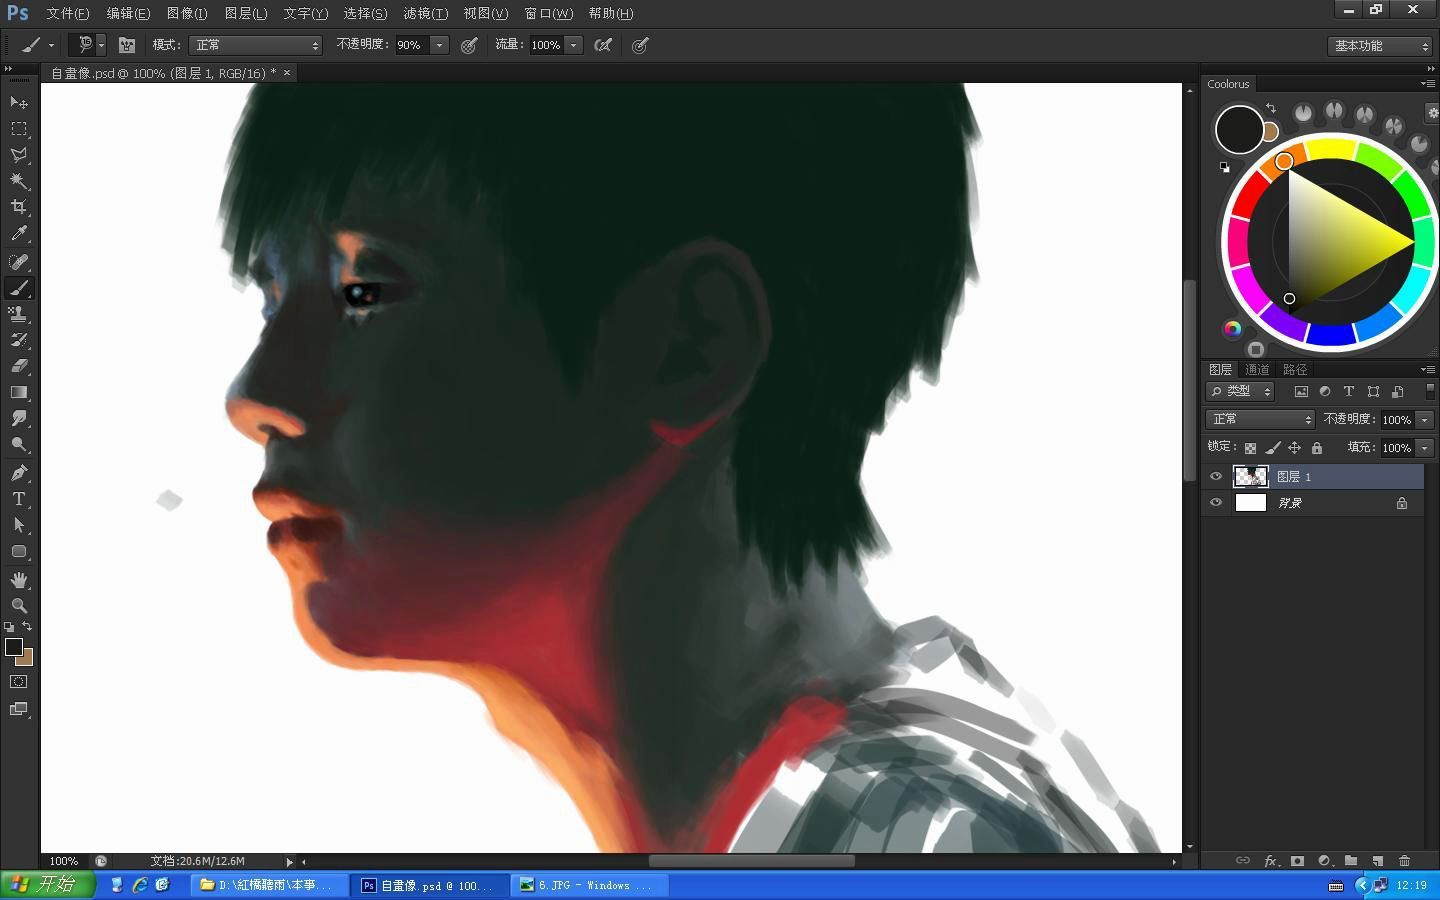
Task: Toggle tablet pressure for opacity
Action: click(x=469, y=45)
